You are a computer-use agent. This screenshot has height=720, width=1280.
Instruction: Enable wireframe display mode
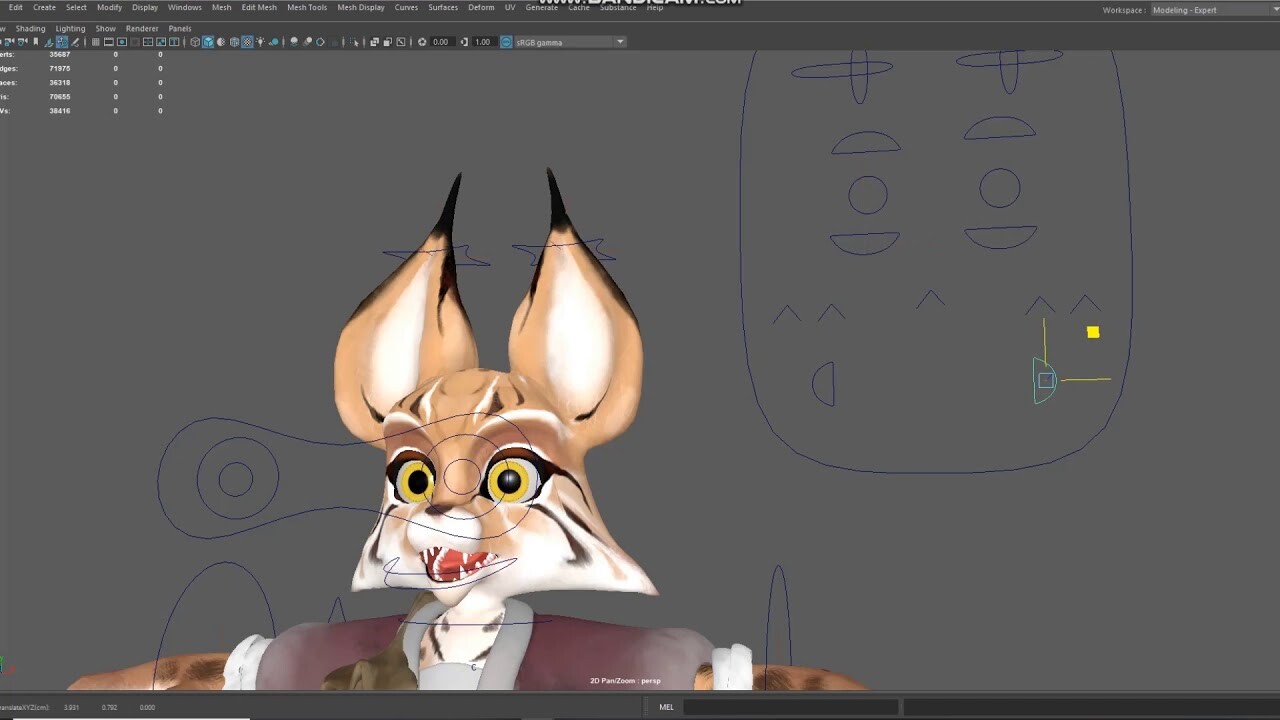pos(195,42)
